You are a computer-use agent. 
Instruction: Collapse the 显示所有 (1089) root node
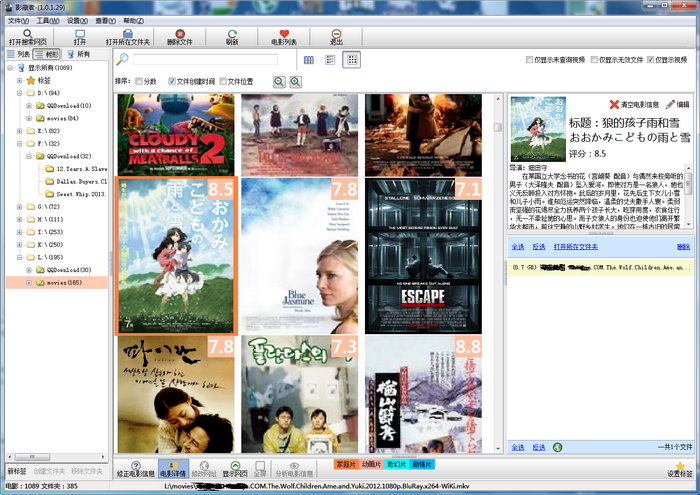click(9, 68)
